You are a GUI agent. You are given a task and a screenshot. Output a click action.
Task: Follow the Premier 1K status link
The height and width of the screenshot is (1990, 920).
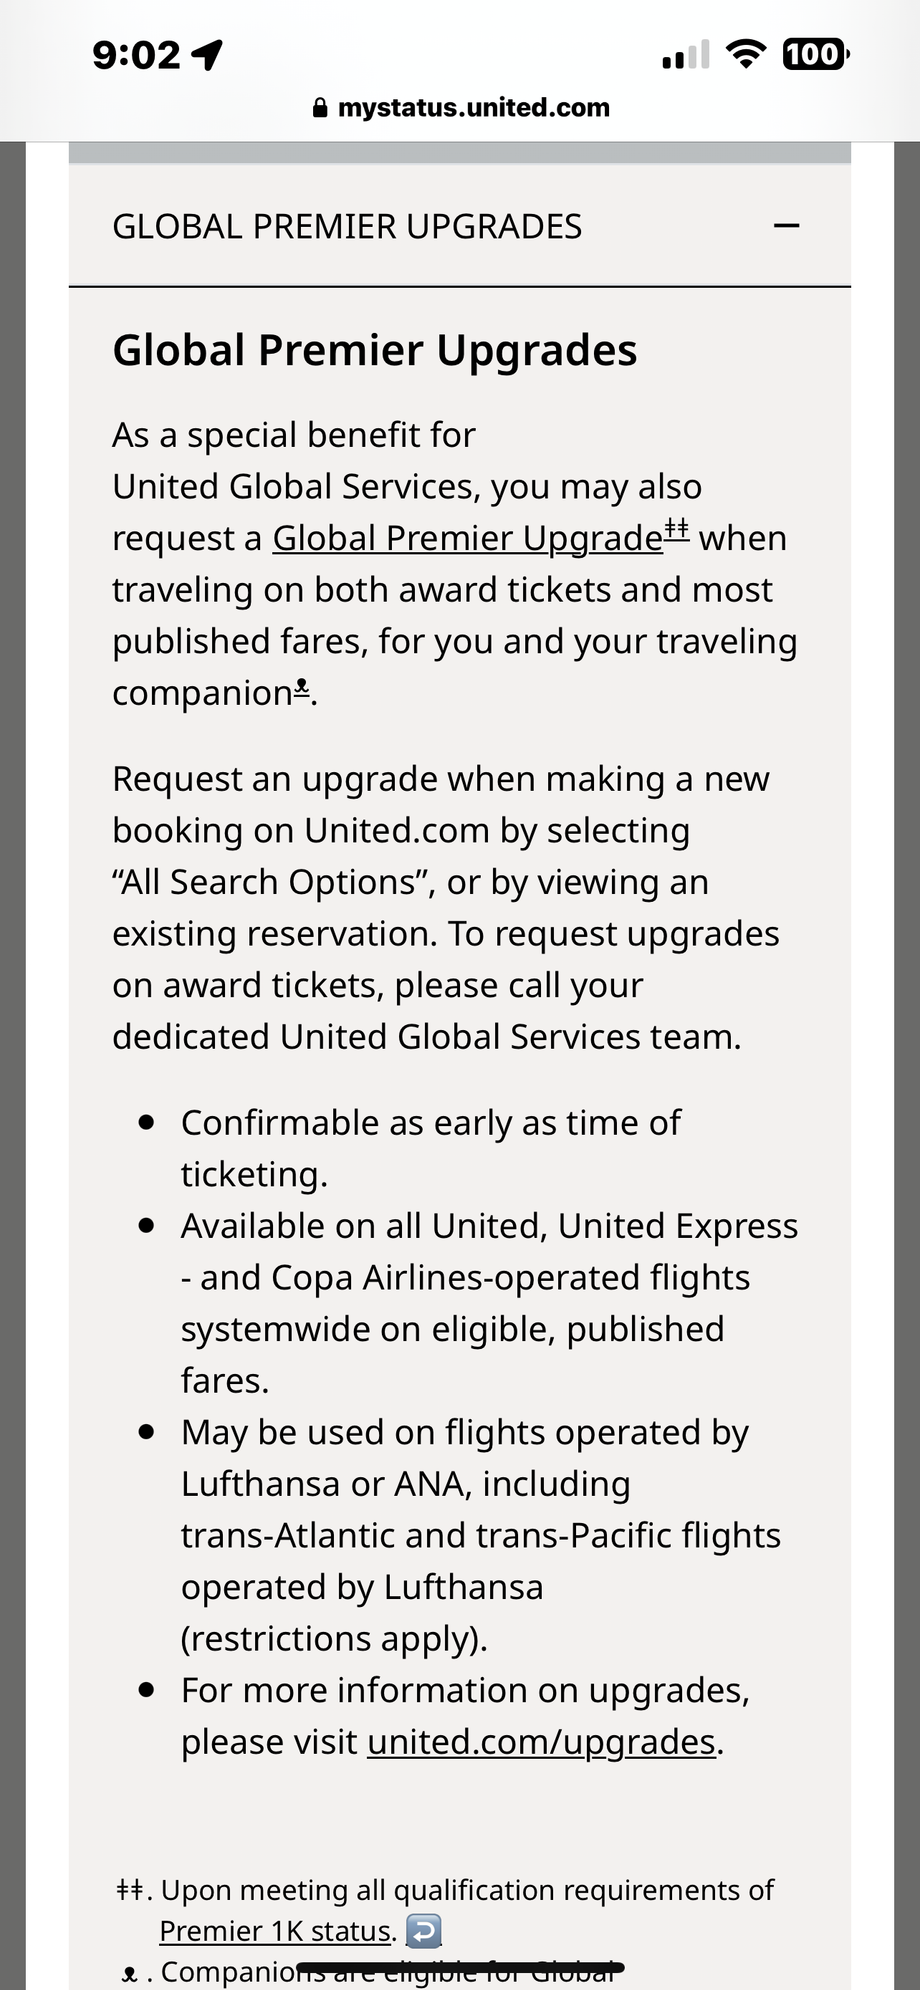tap(275, 1931)
